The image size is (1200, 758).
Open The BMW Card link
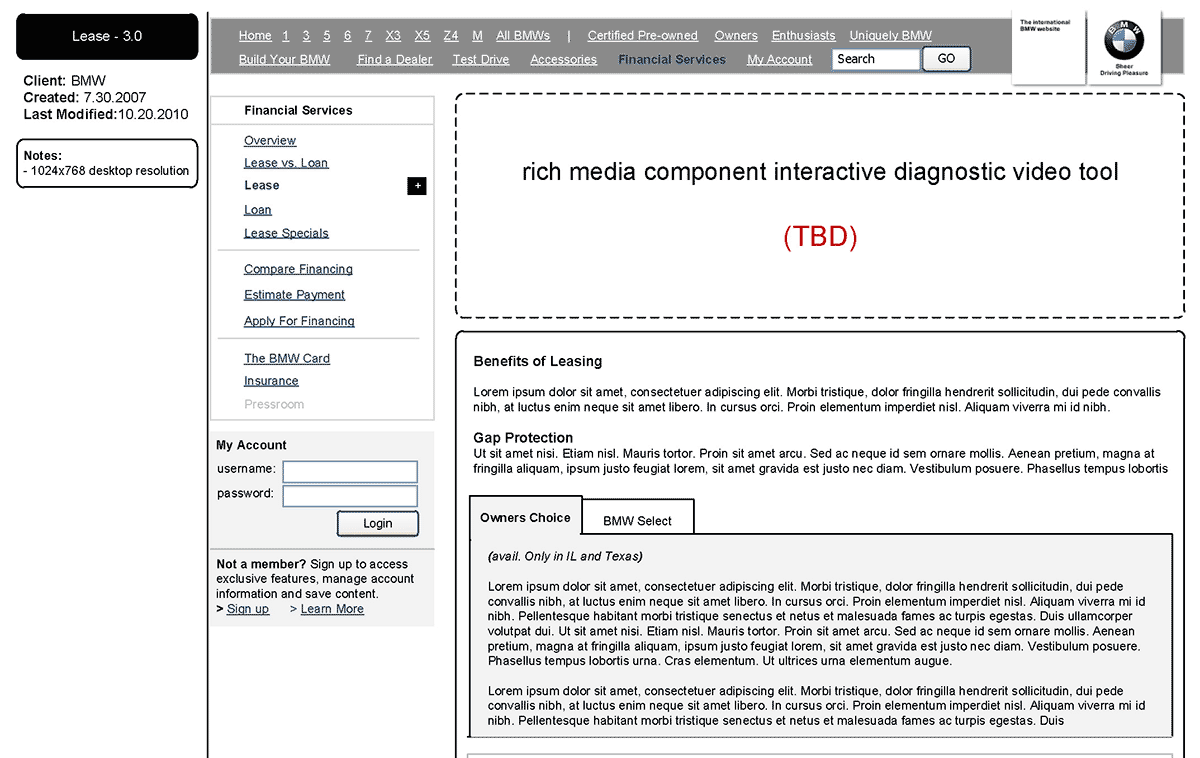pyautogui.click(x=287, y=358)
